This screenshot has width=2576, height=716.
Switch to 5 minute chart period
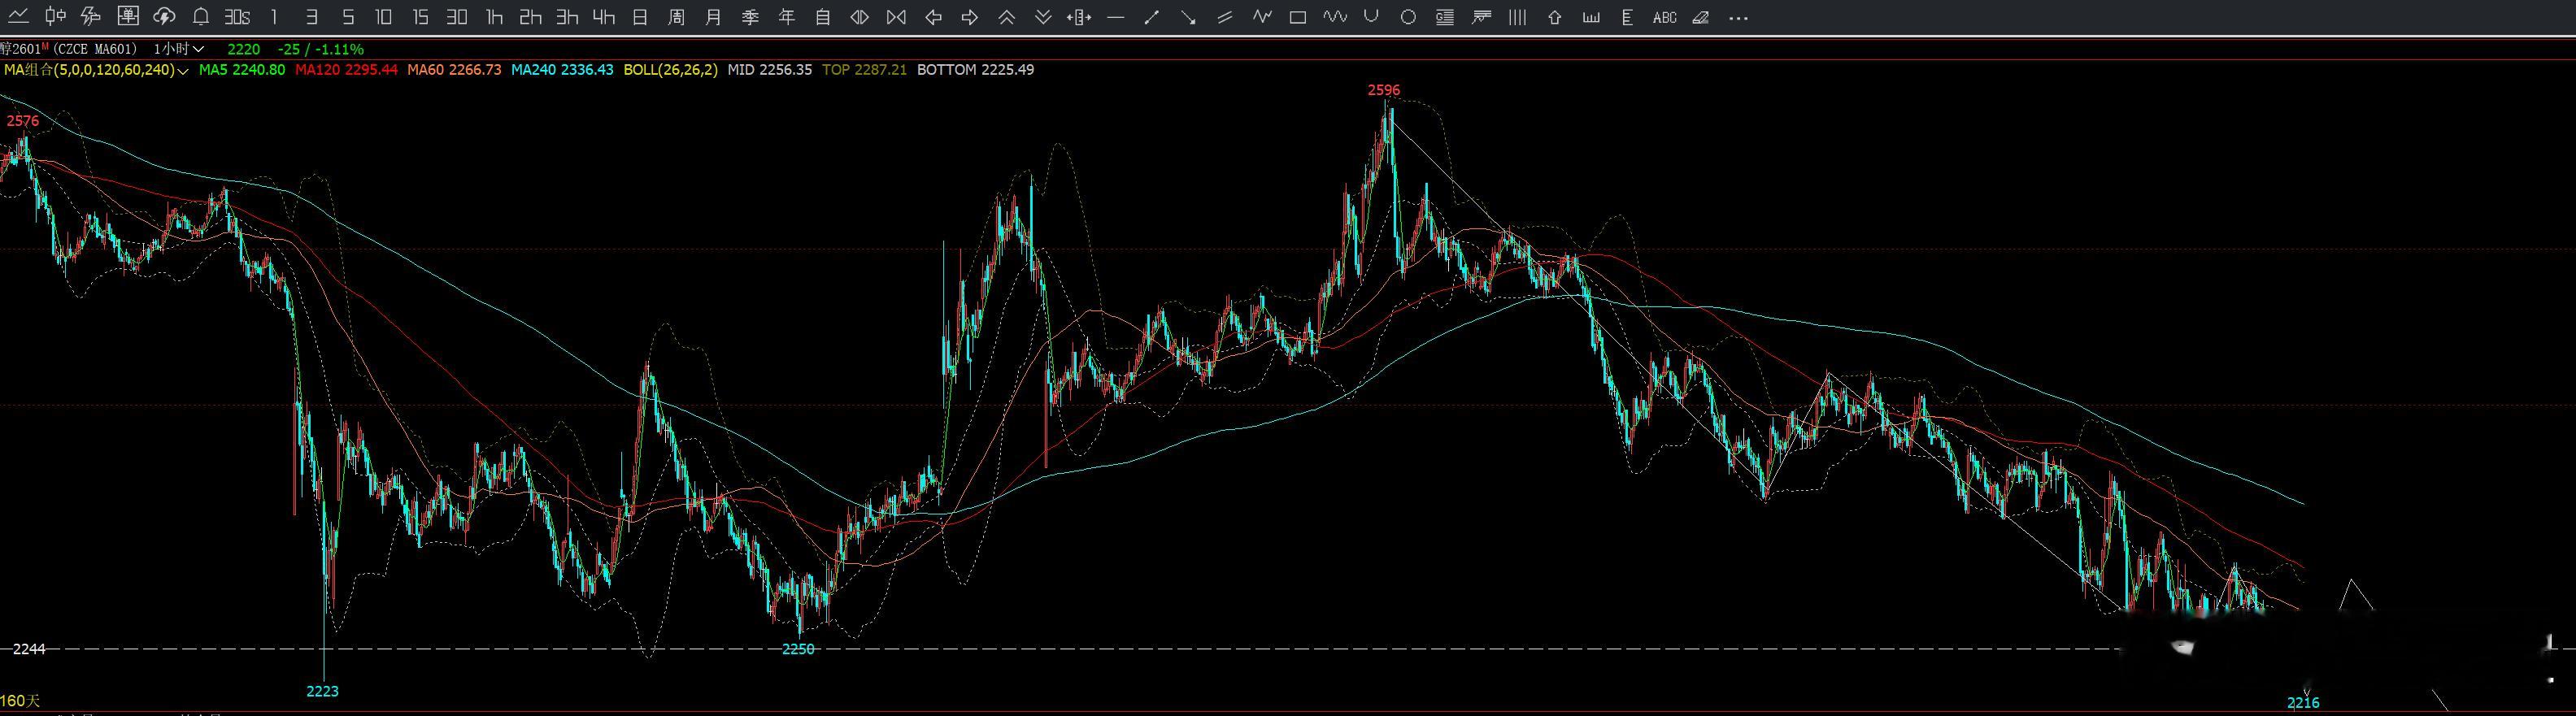coord(348,17)
